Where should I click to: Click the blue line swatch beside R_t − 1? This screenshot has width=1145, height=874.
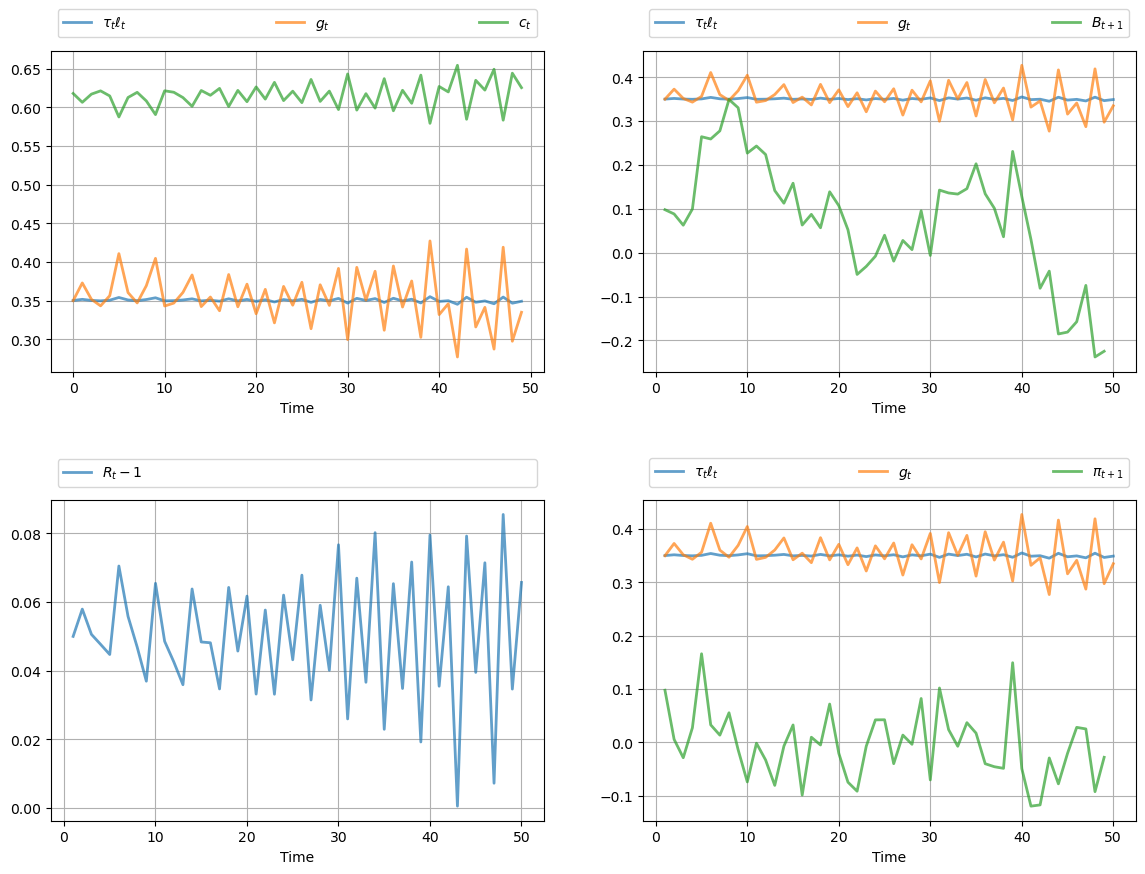tap(78, 473)
